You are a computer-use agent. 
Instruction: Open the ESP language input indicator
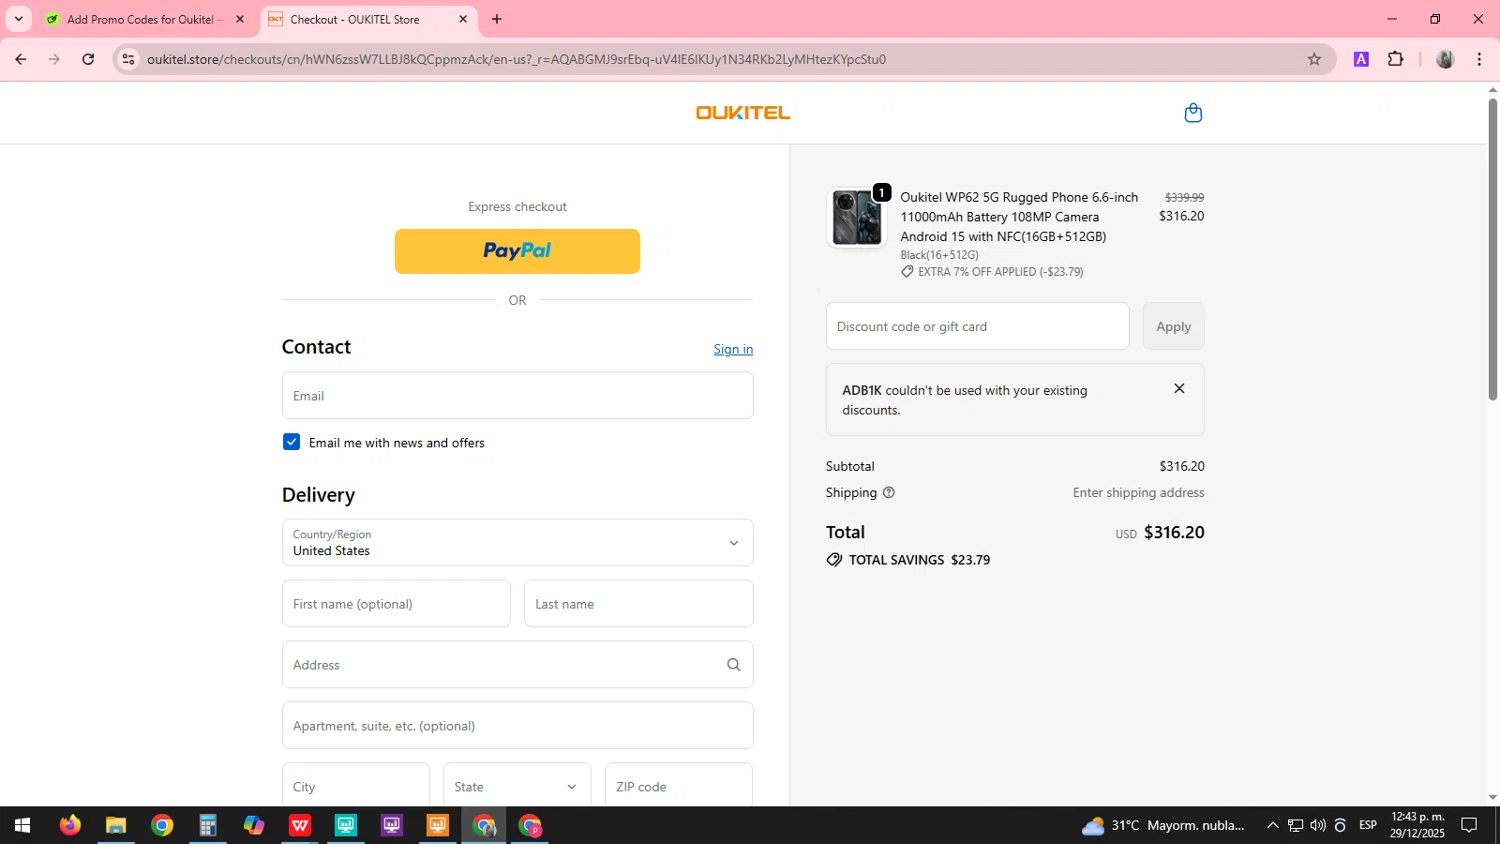click(1368, 826)
